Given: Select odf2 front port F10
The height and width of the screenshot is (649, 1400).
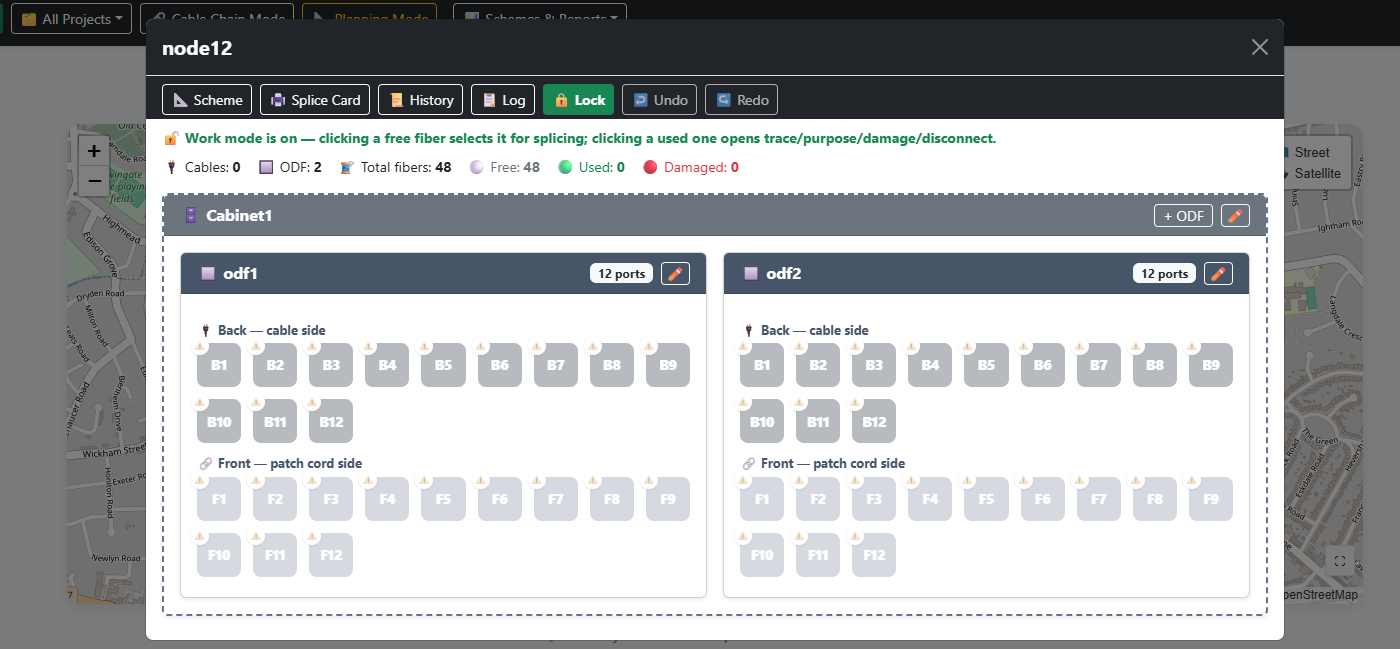Looking at the screenshot, I should [x=762, y=555].
